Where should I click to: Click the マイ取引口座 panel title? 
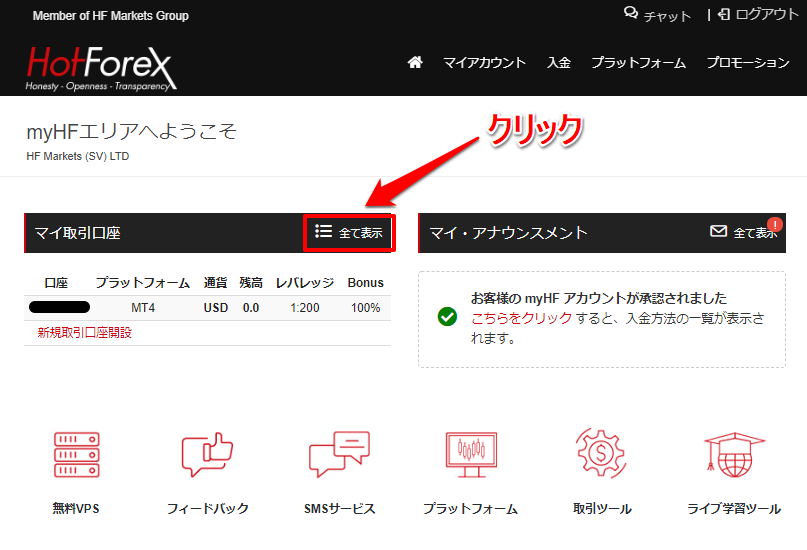click(x=78, y=233)
